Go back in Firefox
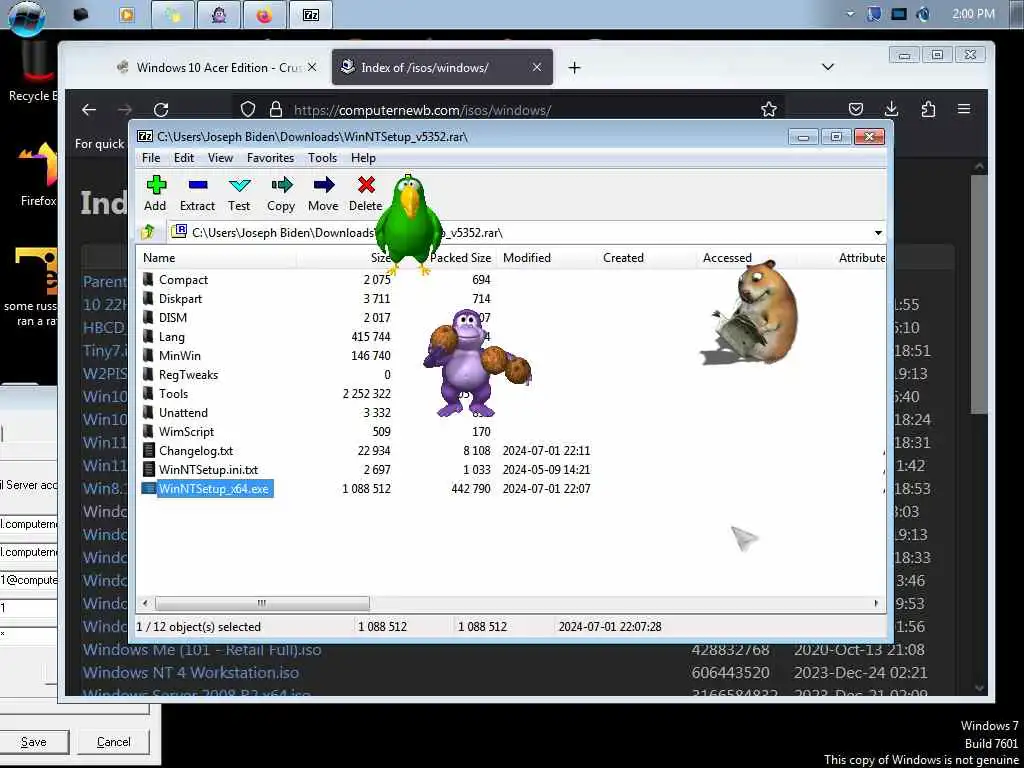Viewport: 1024px width, 768px height. click(x=89, y=110)
